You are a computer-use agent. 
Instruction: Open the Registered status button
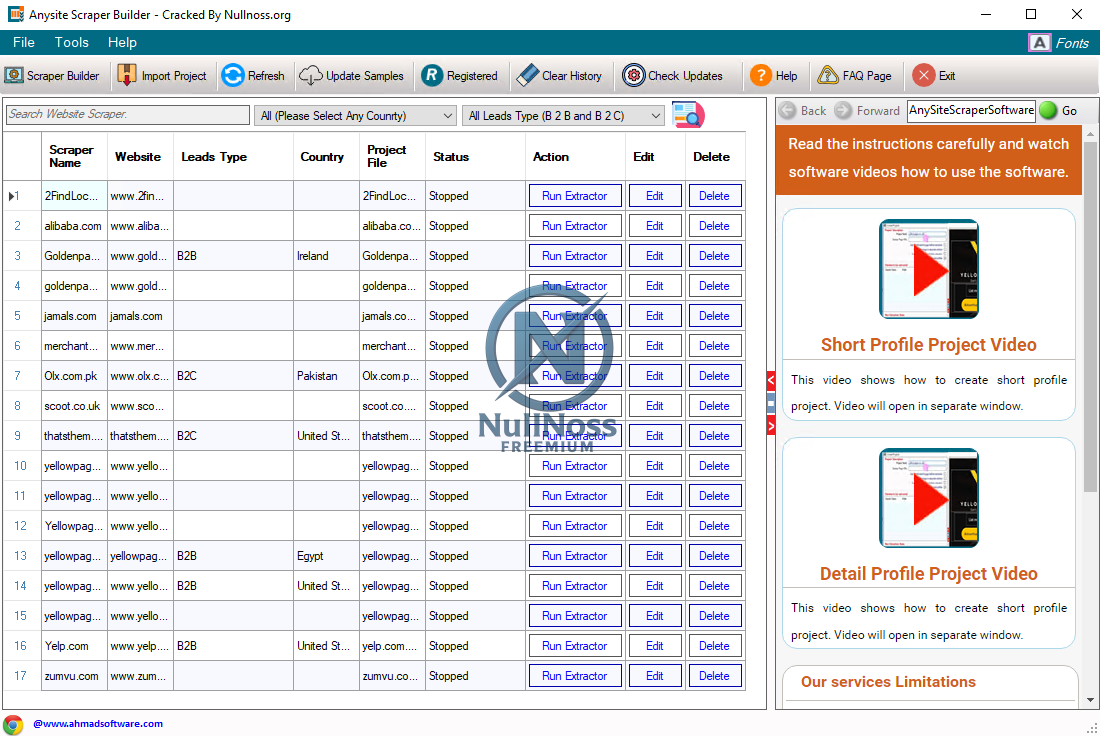[x=460, y=76]
